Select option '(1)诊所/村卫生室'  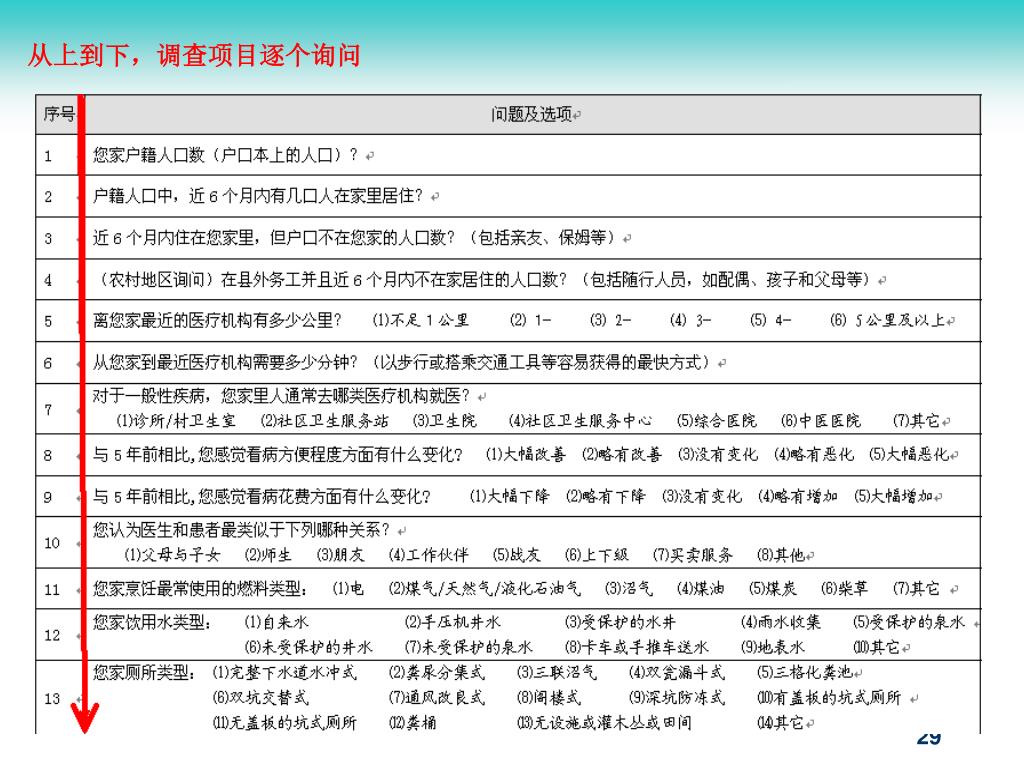[x=176, y=421]
